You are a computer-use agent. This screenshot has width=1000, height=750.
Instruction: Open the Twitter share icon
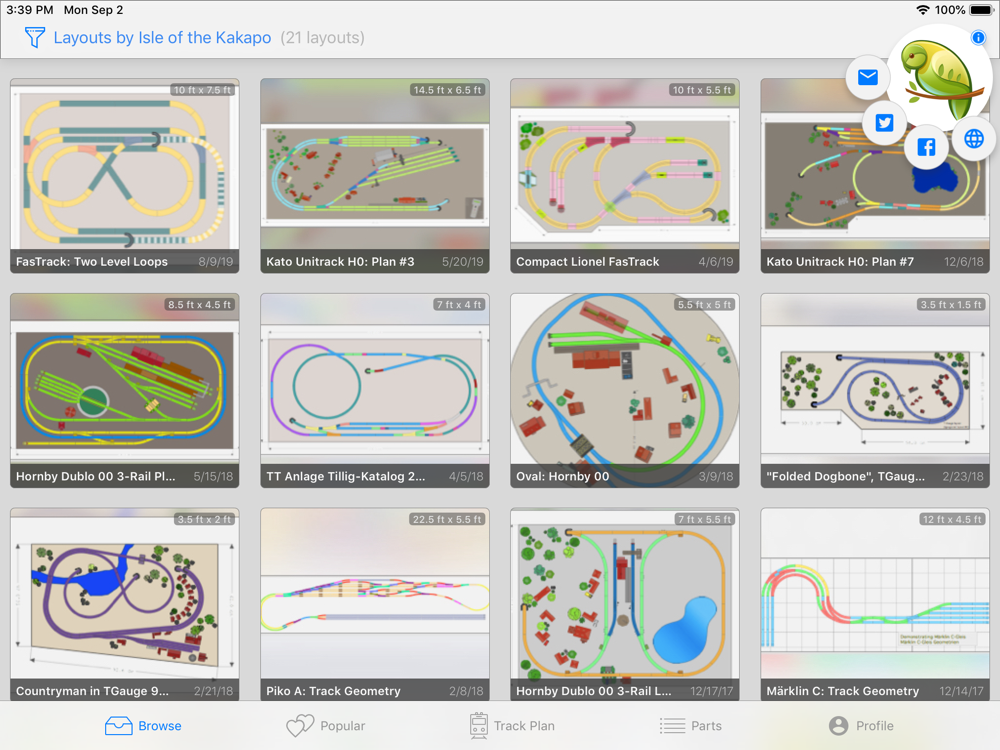click(884, 122)
